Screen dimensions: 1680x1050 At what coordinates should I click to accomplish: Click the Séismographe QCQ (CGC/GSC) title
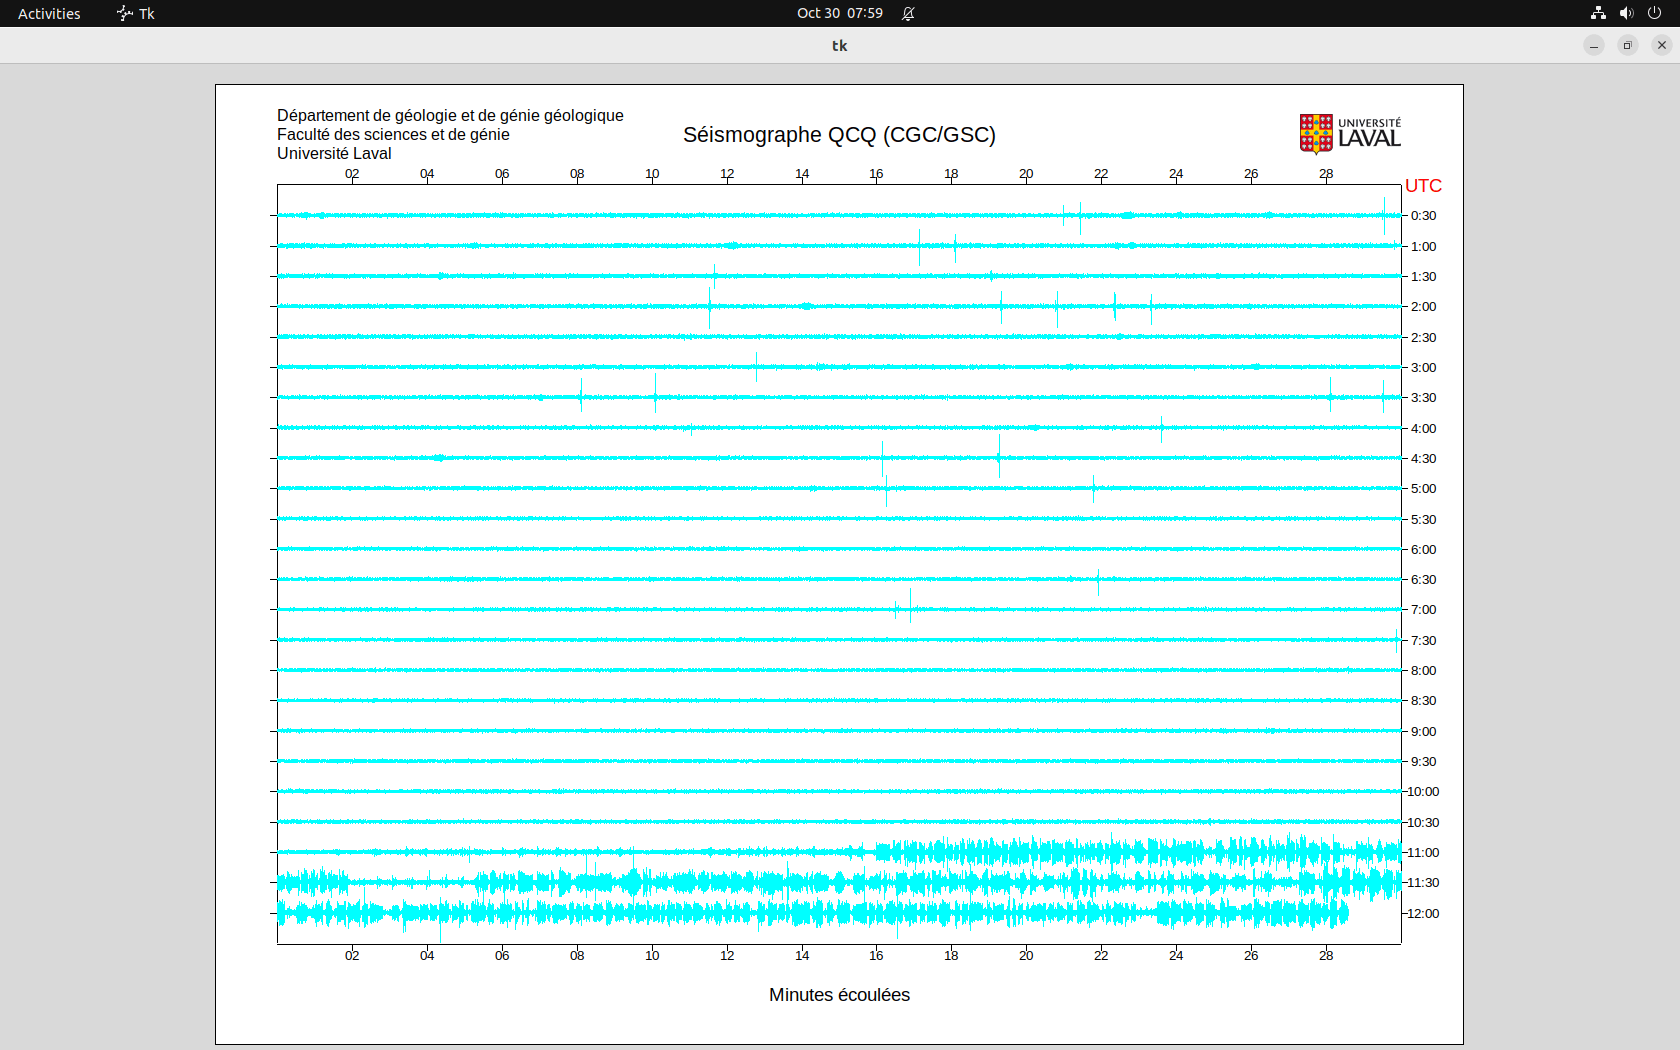[x=839, y=135]
